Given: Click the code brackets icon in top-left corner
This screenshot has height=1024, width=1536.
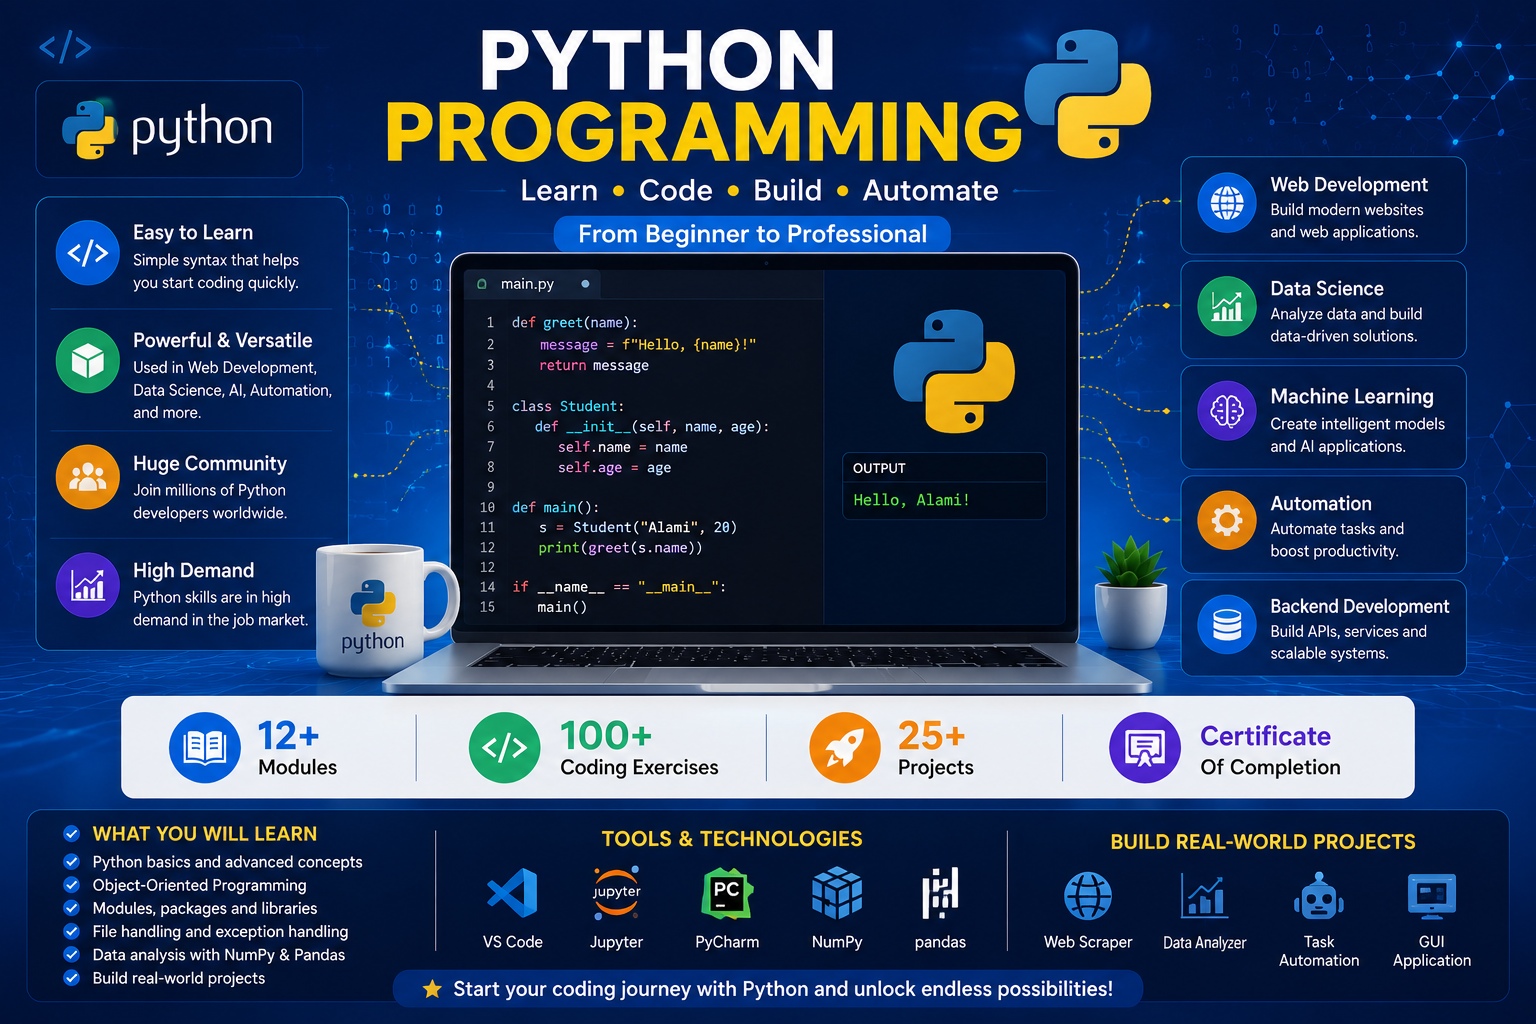Looking at the screenshot, I should coord(65,47).
